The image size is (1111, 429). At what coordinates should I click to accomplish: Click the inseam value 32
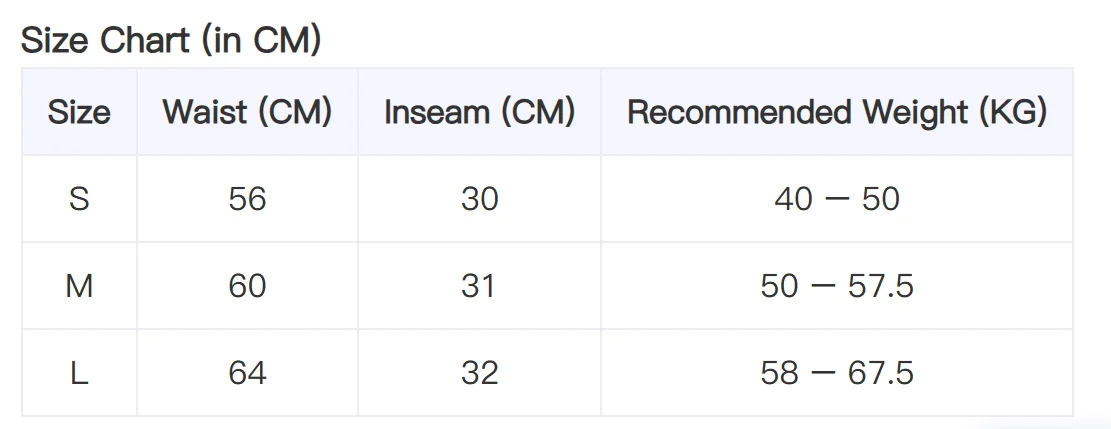479,373
